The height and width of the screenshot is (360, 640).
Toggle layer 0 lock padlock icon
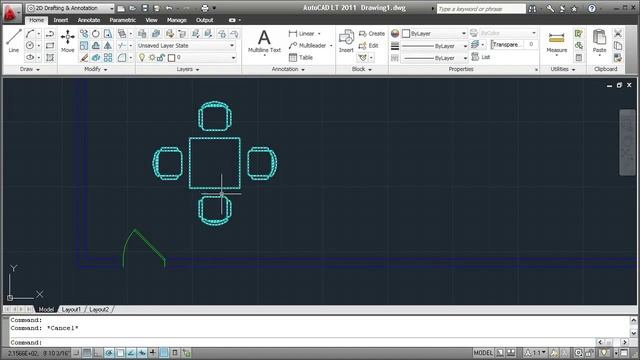161,58
